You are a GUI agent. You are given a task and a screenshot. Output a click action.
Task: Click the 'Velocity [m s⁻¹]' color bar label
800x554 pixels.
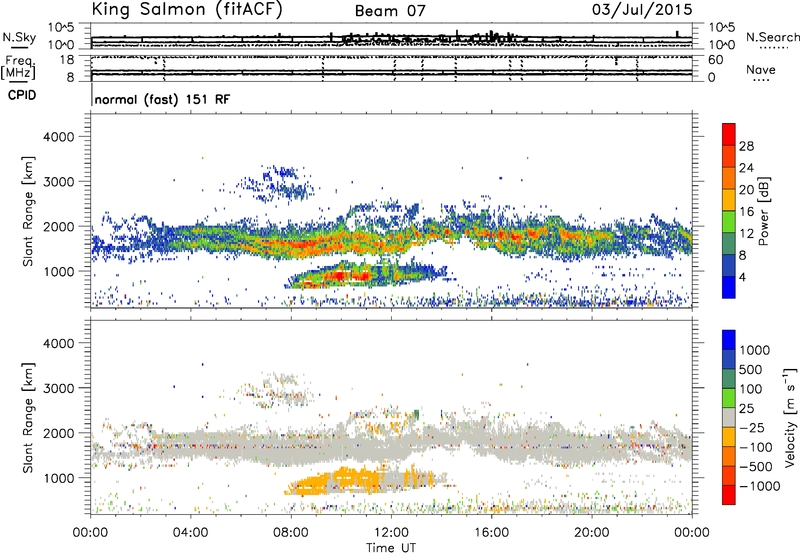(790, 417)
